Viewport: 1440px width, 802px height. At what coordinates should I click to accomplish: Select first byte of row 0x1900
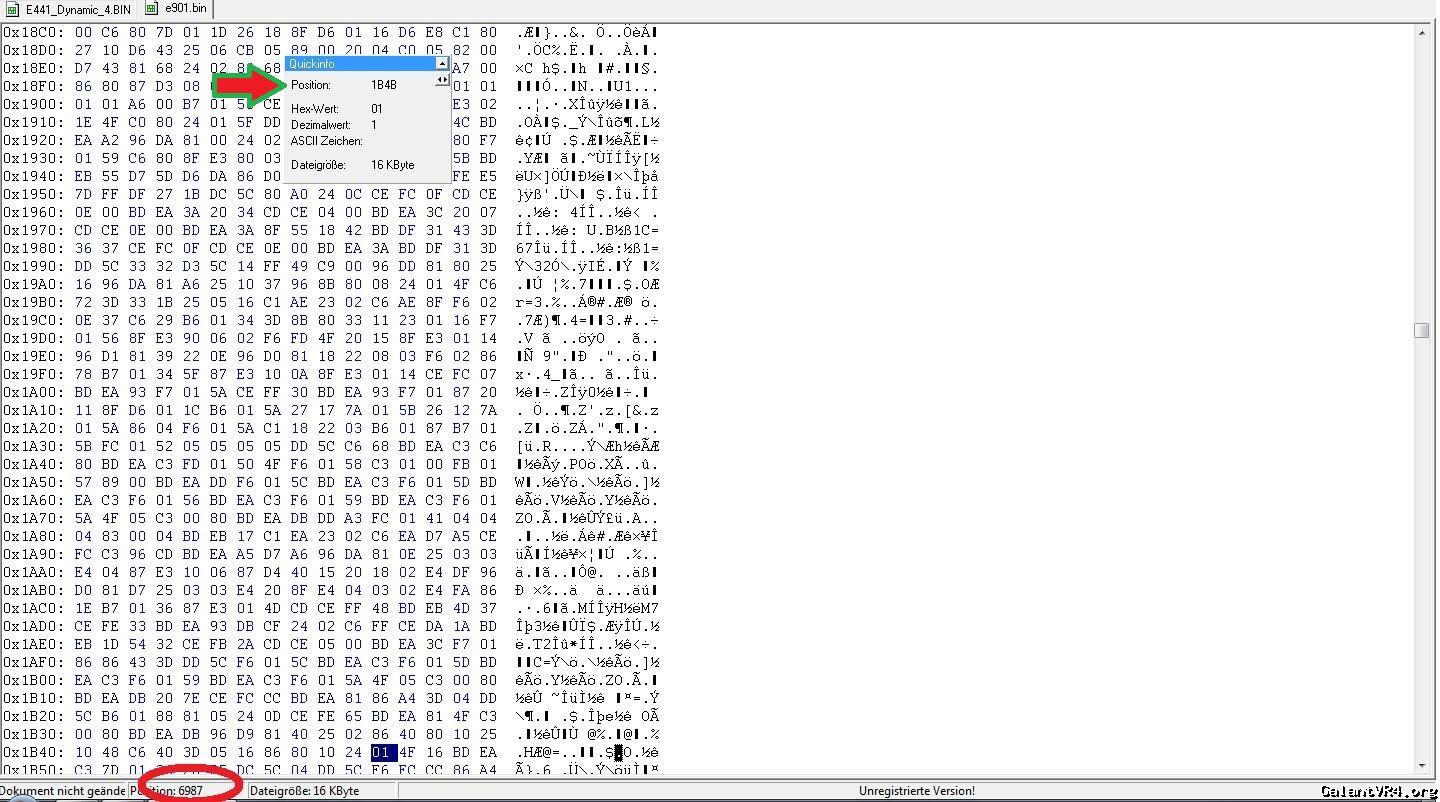pos(83,104)
